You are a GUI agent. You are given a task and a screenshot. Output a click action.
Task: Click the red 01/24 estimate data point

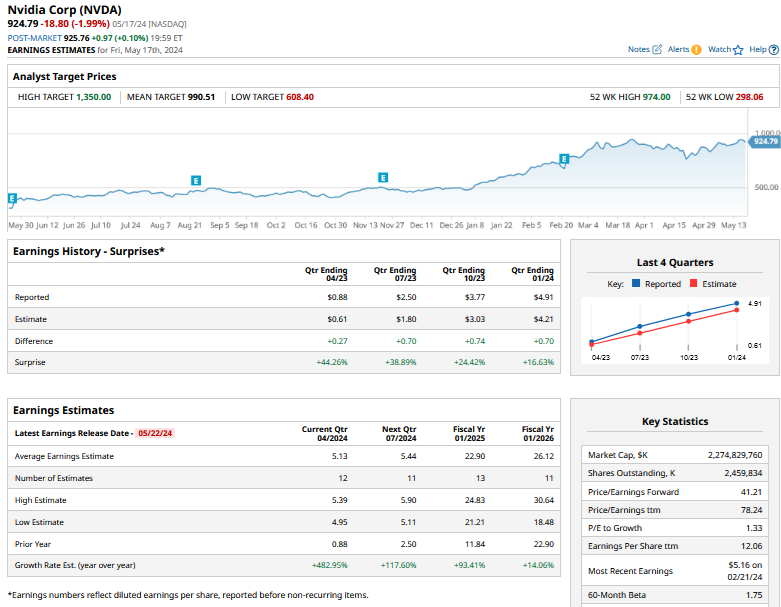(x=737, y=310)
